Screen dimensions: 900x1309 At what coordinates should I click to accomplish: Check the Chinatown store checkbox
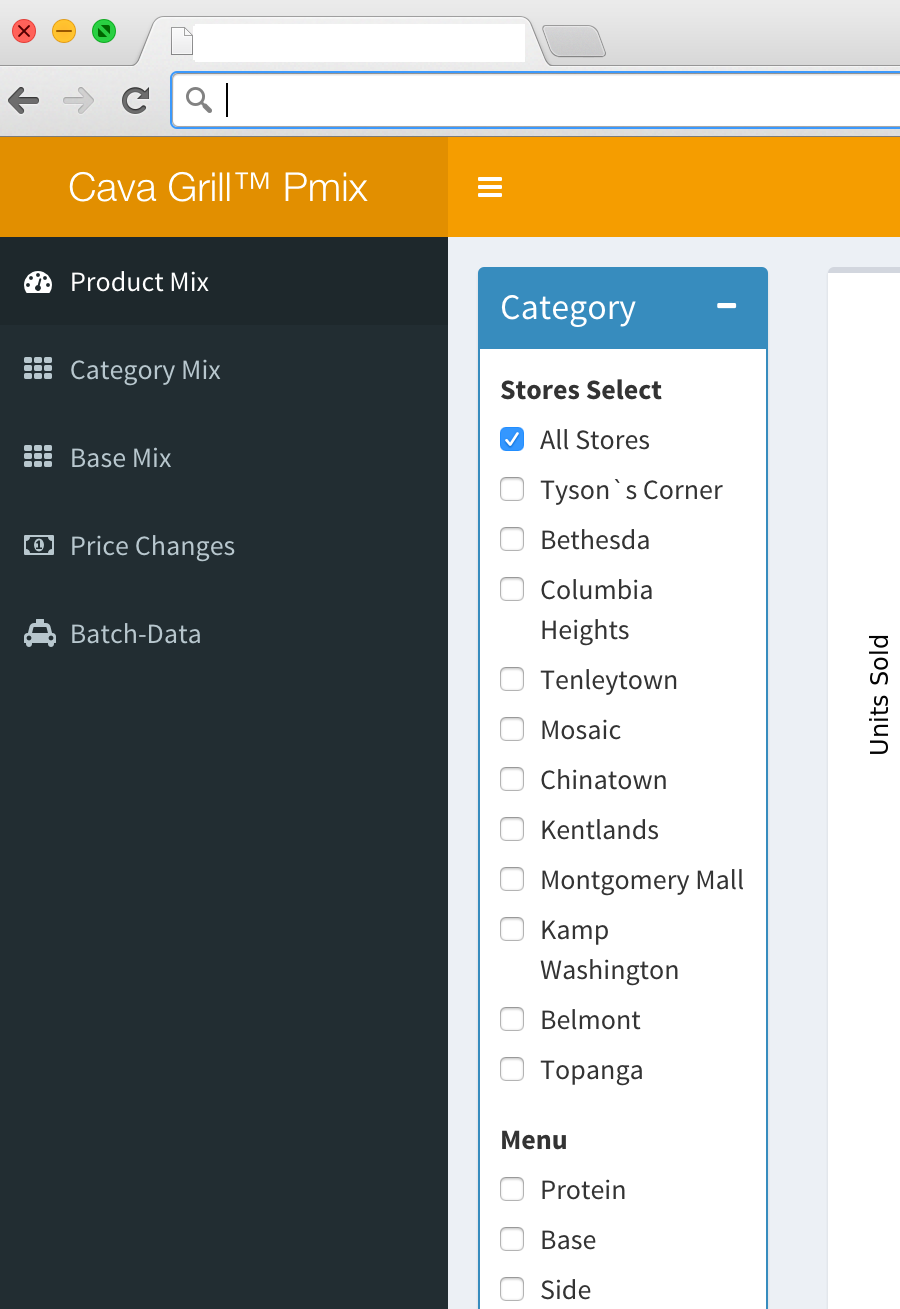[512, 780]
